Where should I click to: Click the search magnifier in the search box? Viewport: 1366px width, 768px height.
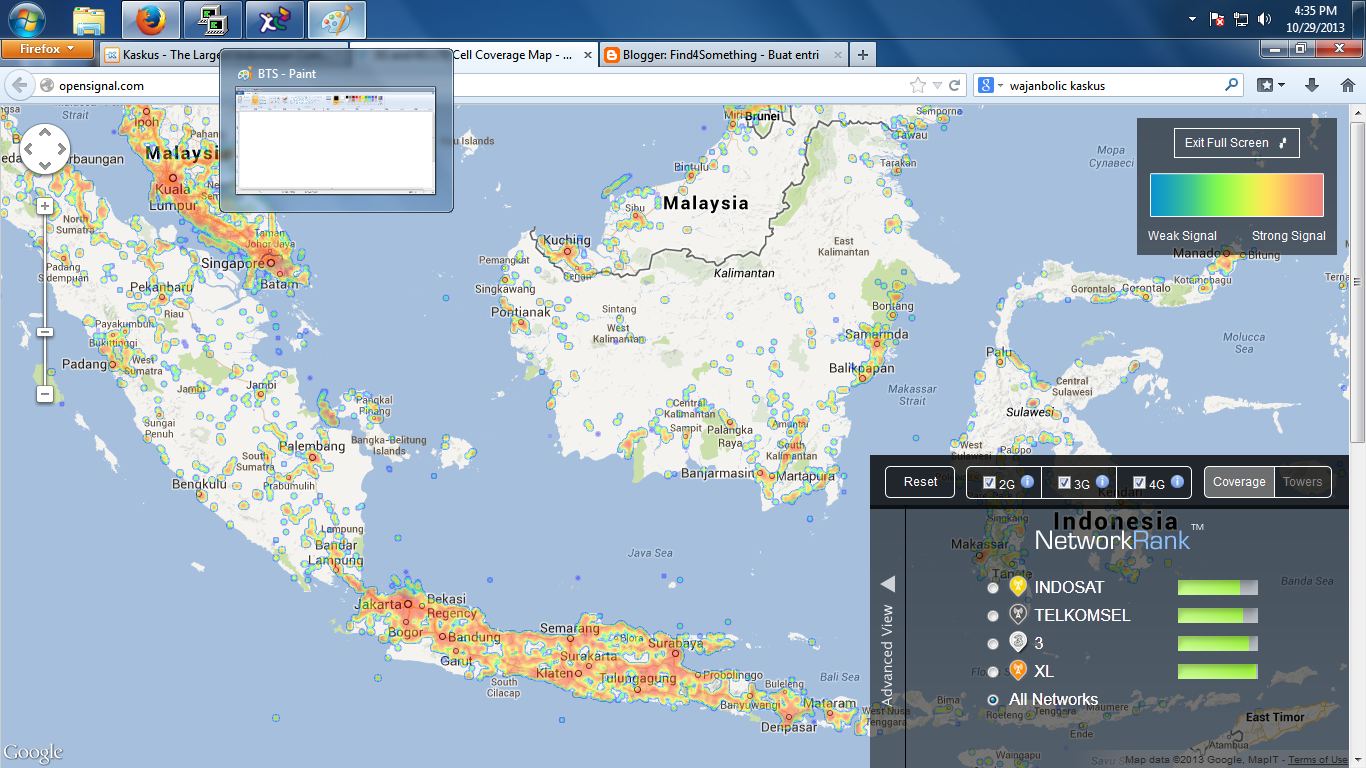pyautogui.click(x=1232, y=86)
